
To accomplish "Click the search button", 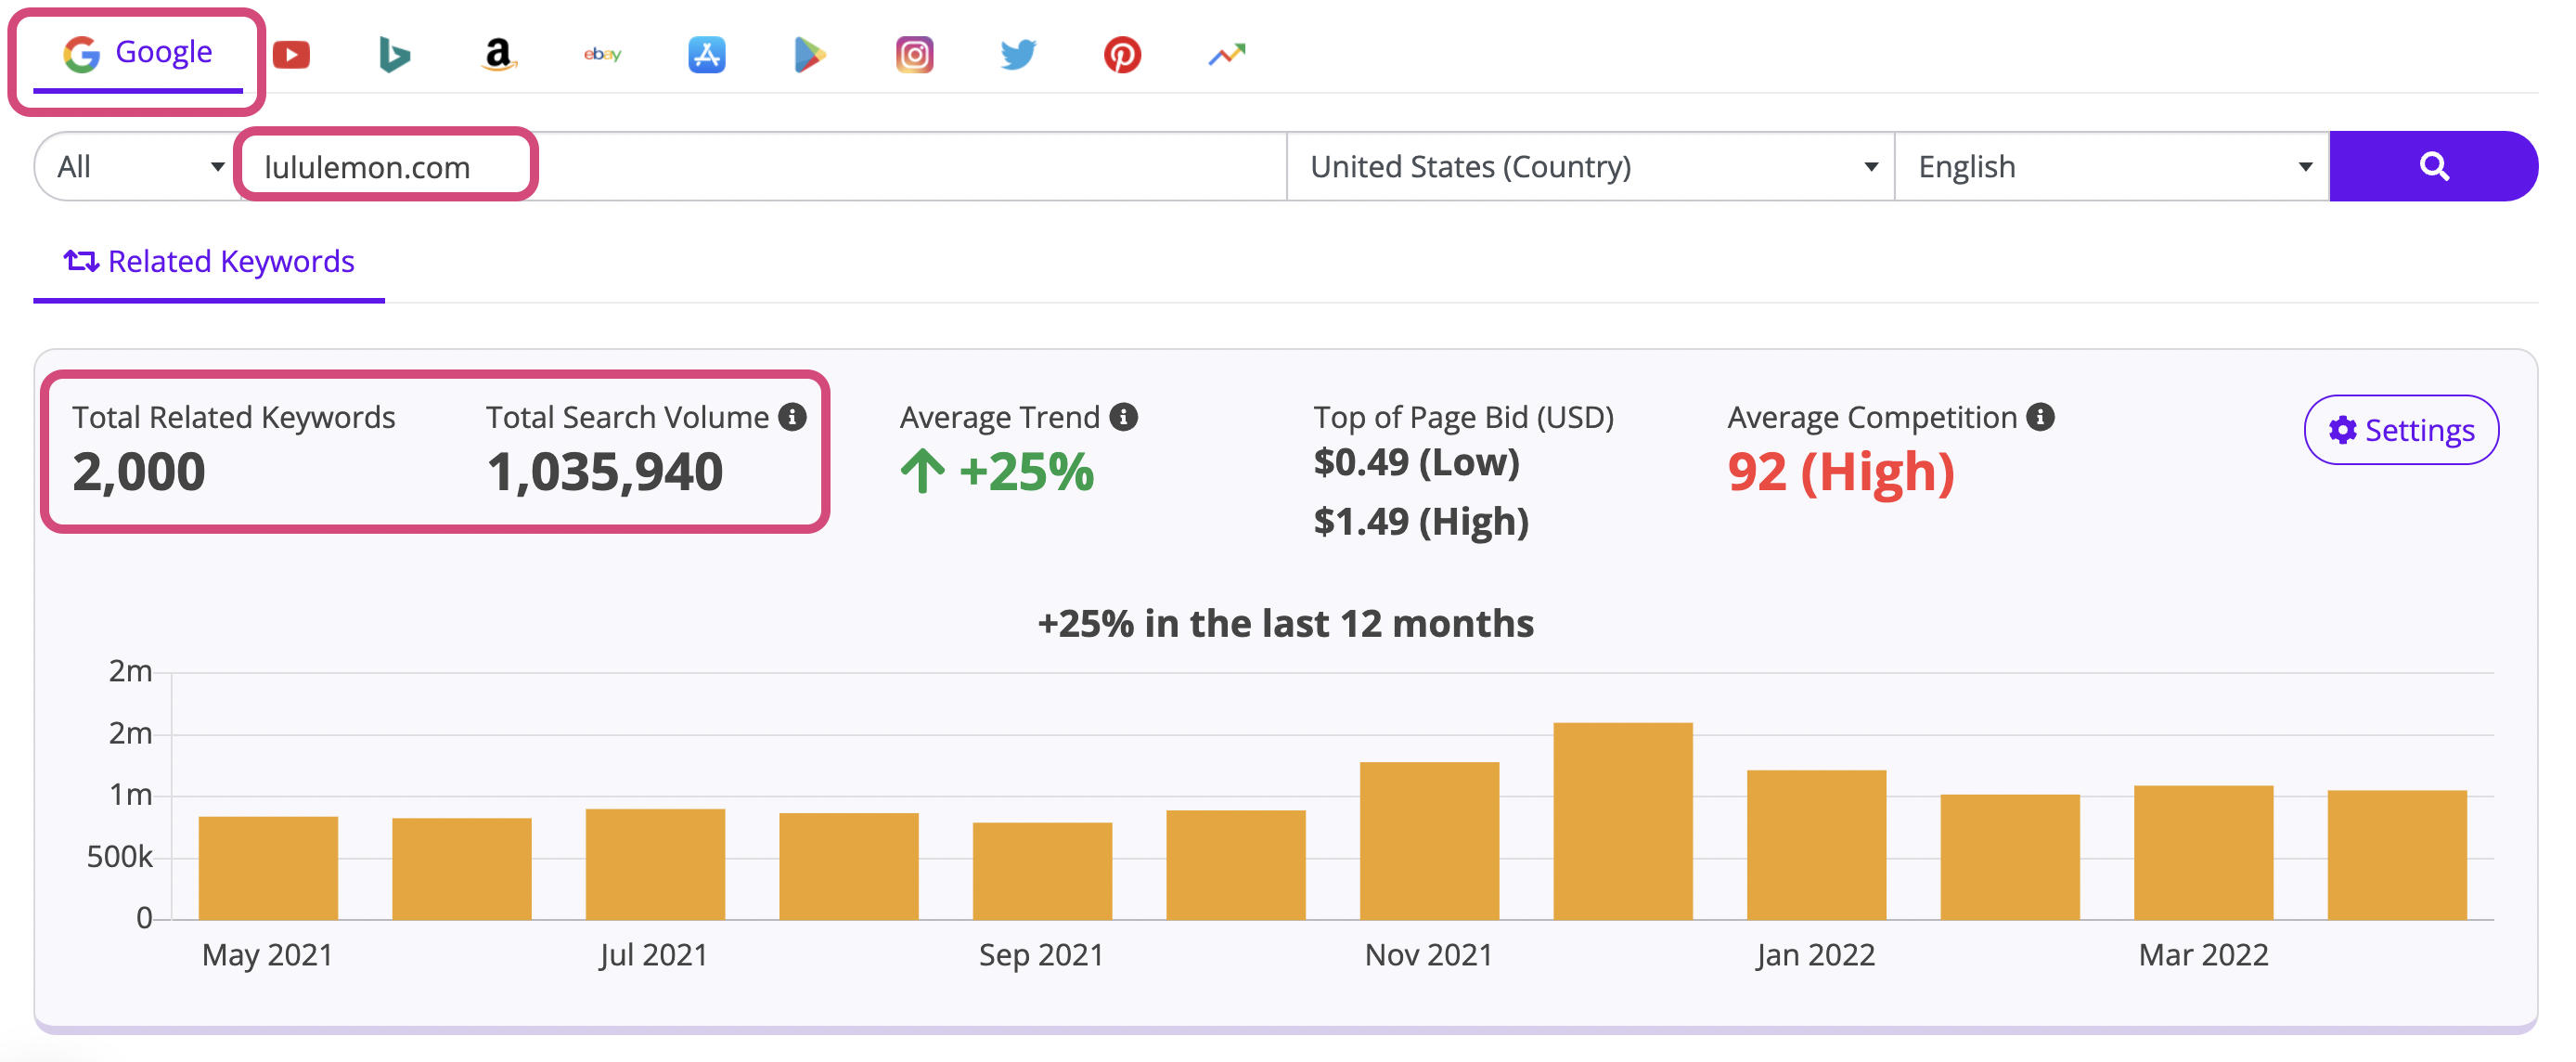I will click(2437, 166).
